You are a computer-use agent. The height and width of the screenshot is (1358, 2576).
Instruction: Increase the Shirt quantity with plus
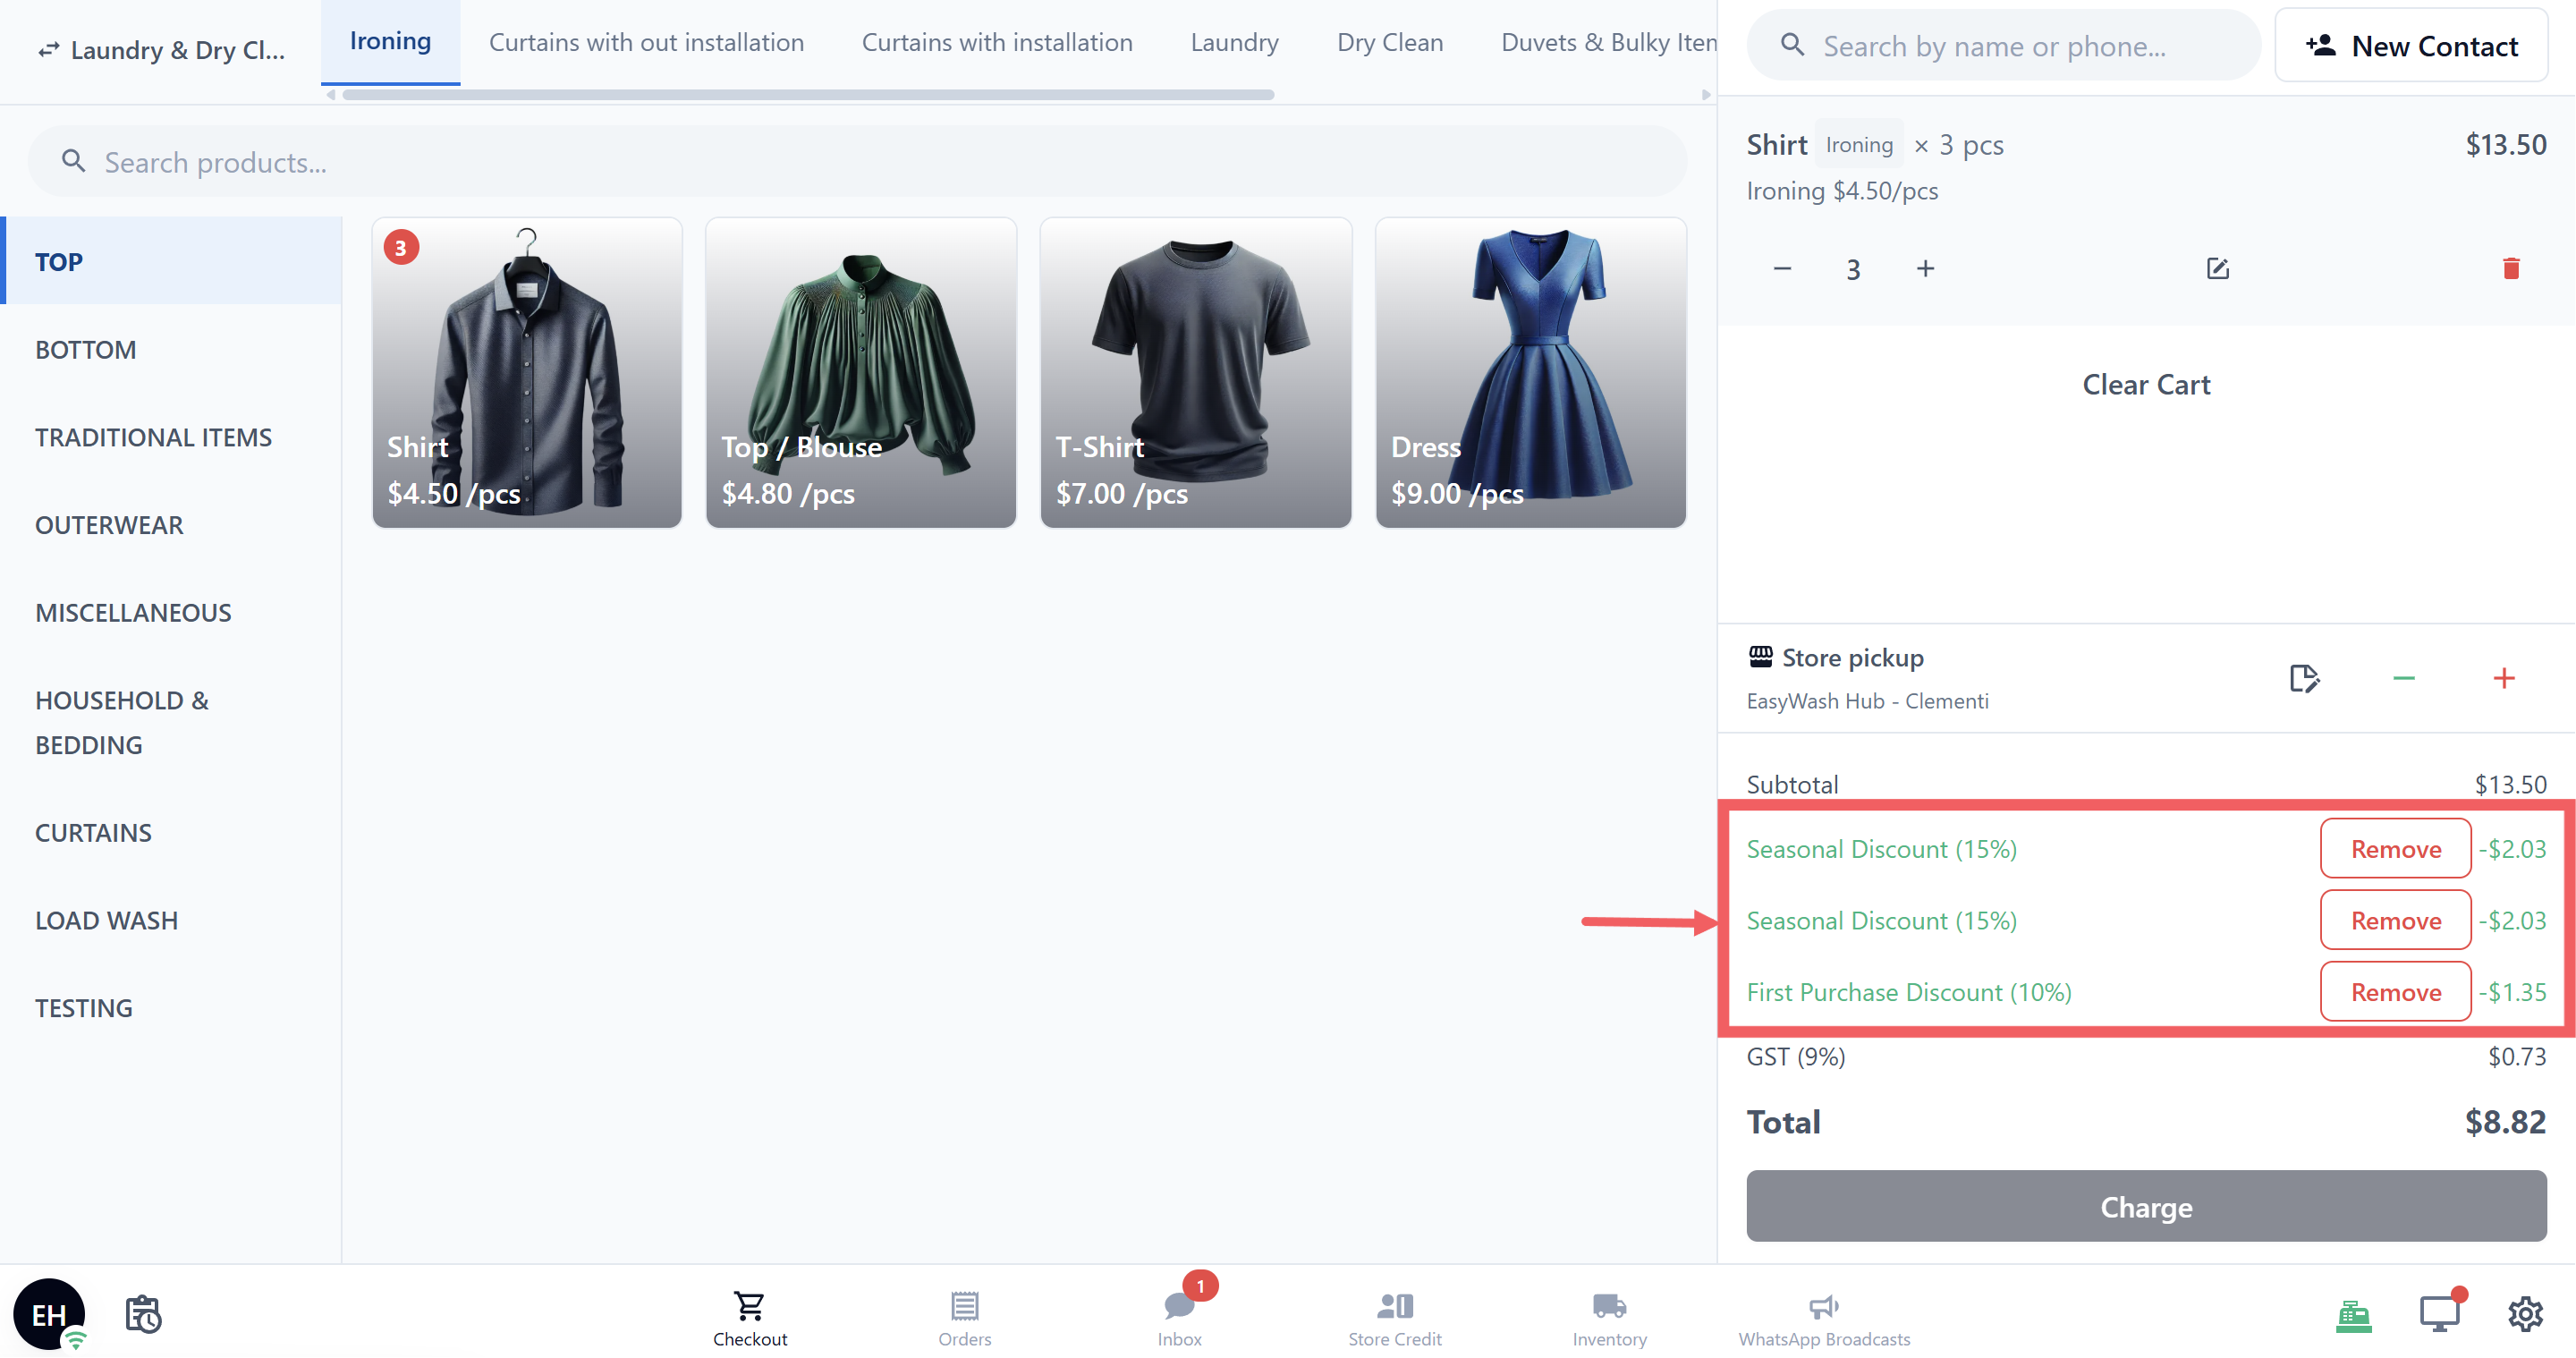coord(1925,269)
